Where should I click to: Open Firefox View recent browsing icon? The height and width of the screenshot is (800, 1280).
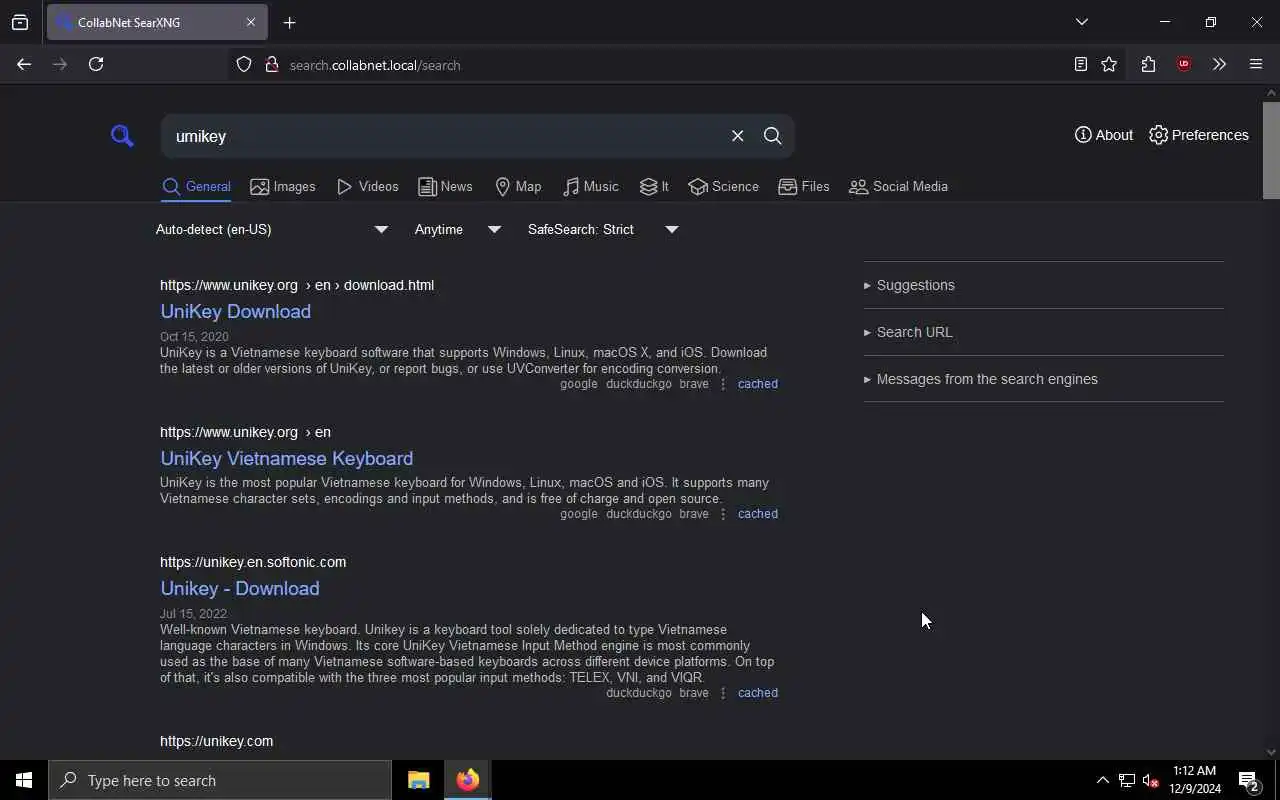click(x=20, y=22)
